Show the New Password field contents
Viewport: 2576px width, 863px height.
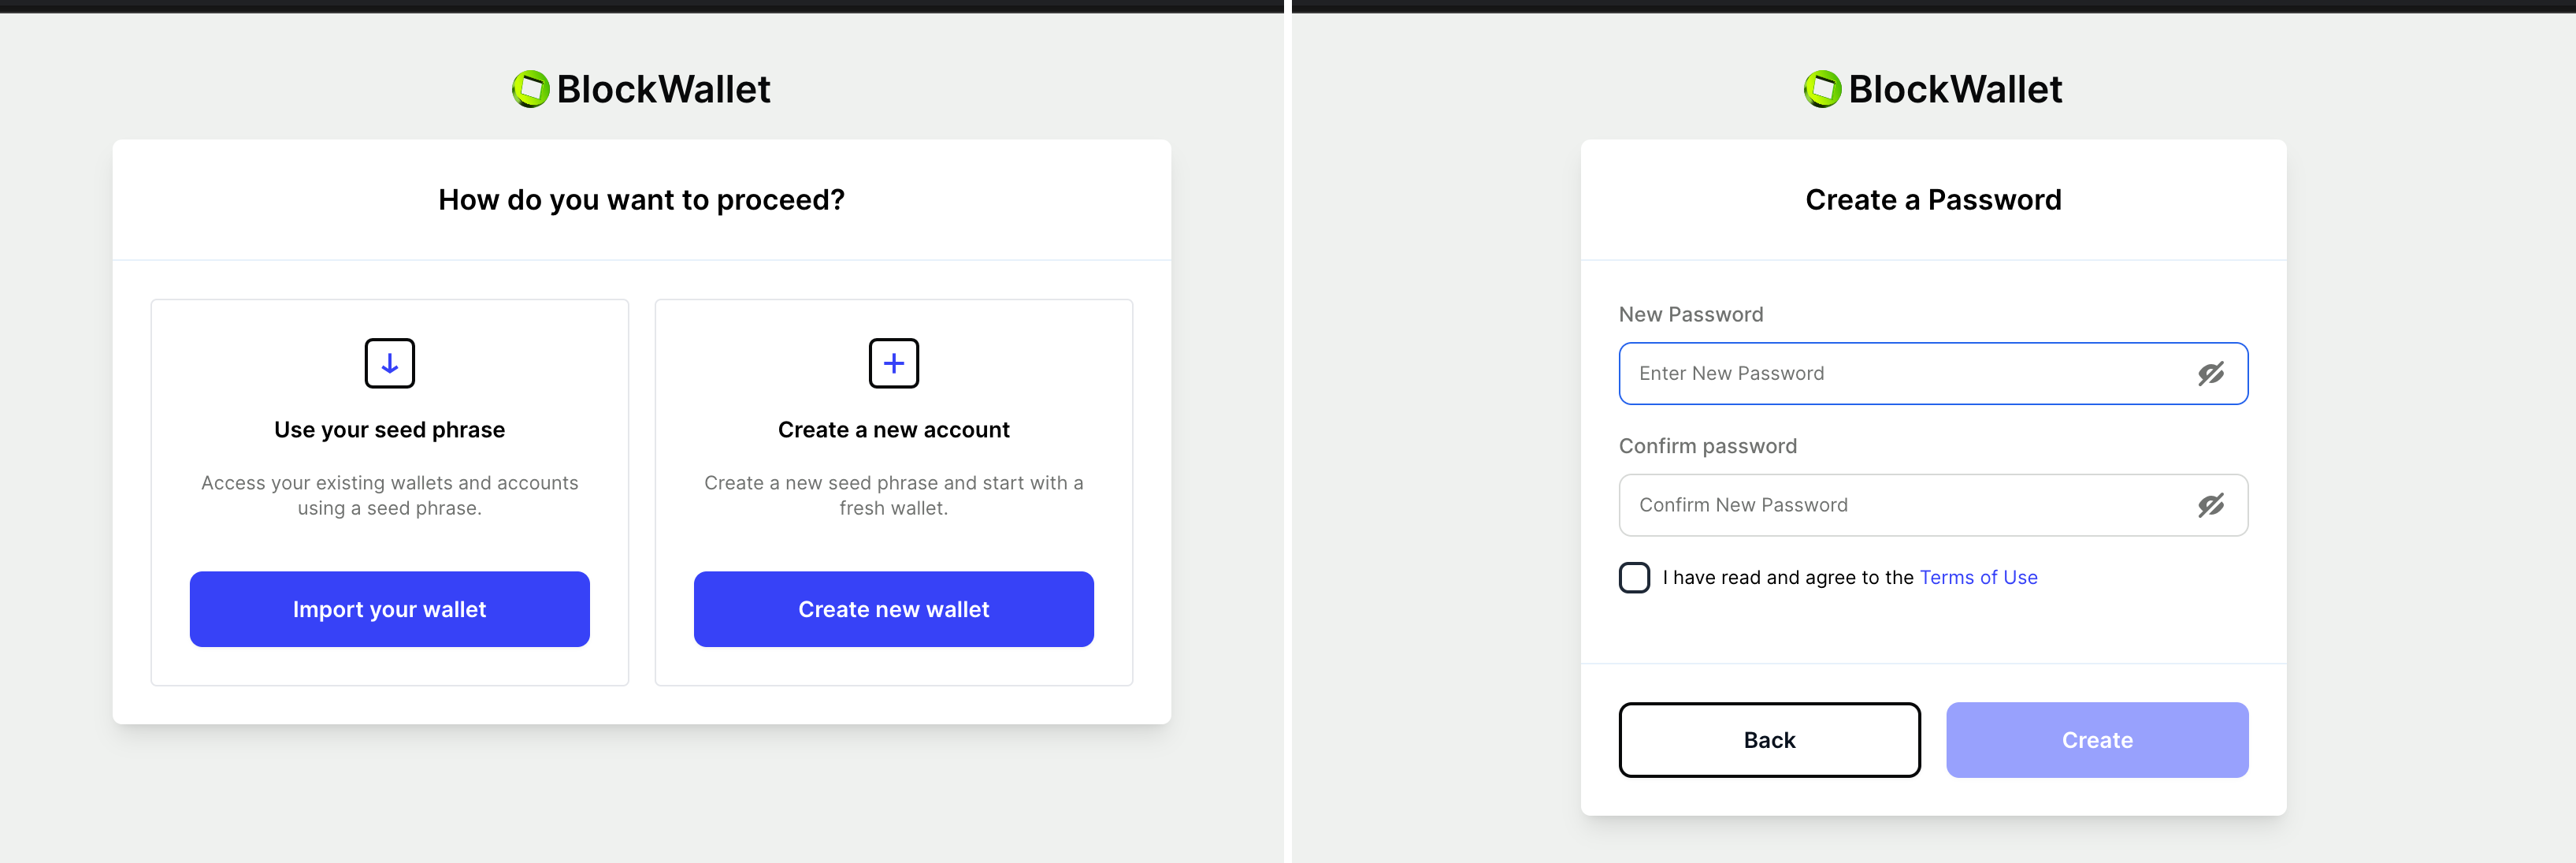pos(2210,374)
